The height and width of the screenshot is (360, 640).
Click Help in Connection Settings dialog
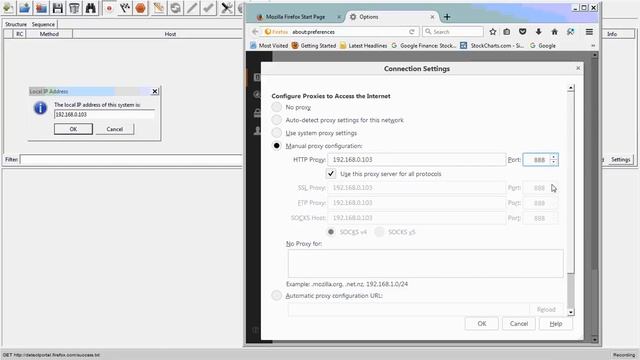point(556,323)
